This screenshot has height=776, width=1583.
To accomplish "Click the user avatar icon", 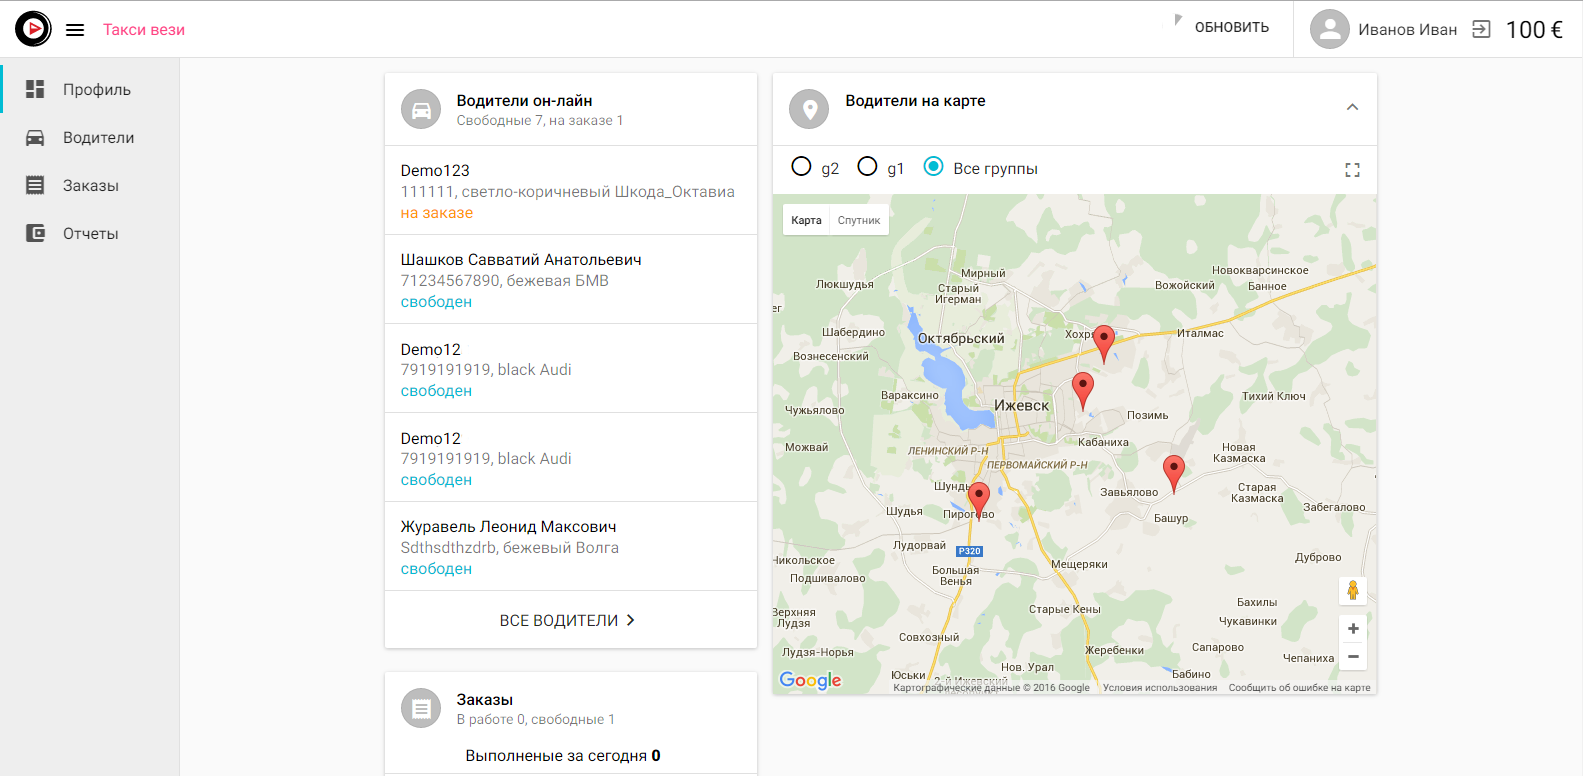I will tap(1329, 30).
